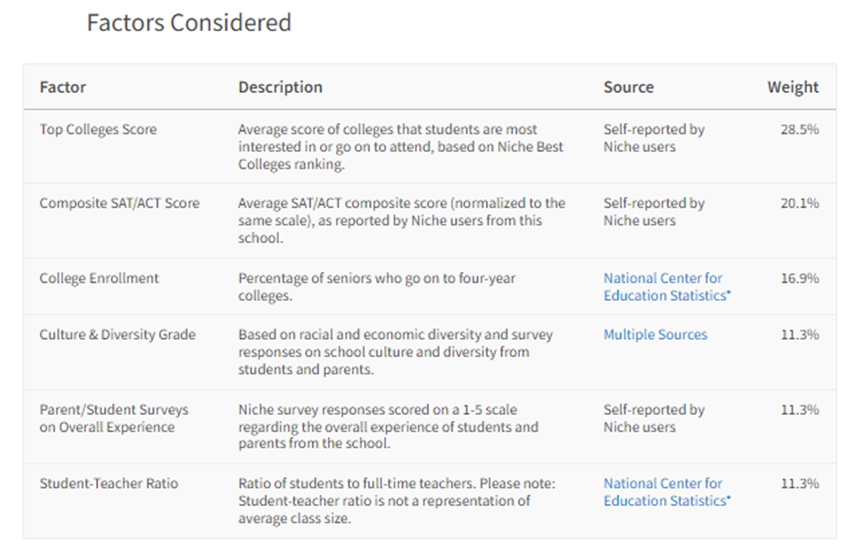Click the Top Colleges Score description text
This screenshot has width=864, height=558.
[x=401, y=147]
